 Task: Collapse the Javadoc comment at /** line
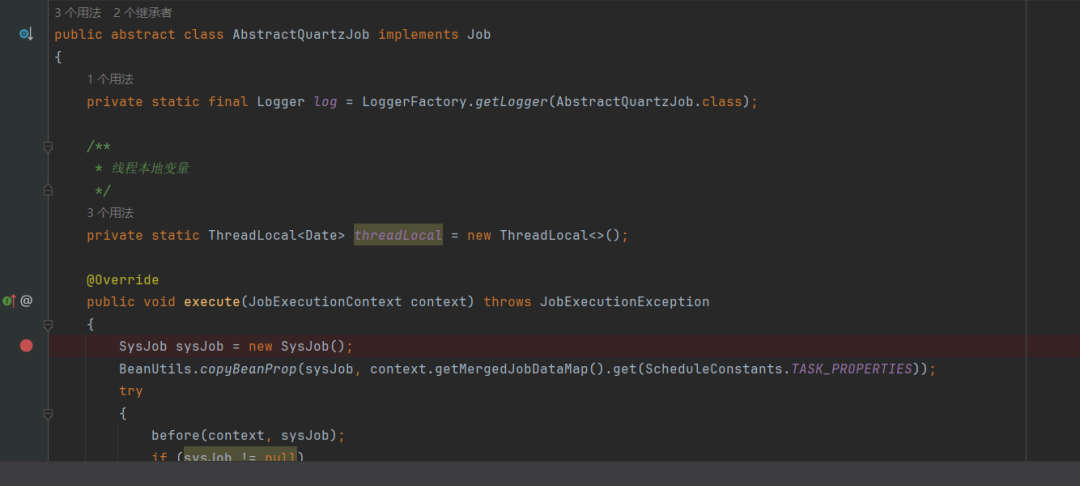48,147
